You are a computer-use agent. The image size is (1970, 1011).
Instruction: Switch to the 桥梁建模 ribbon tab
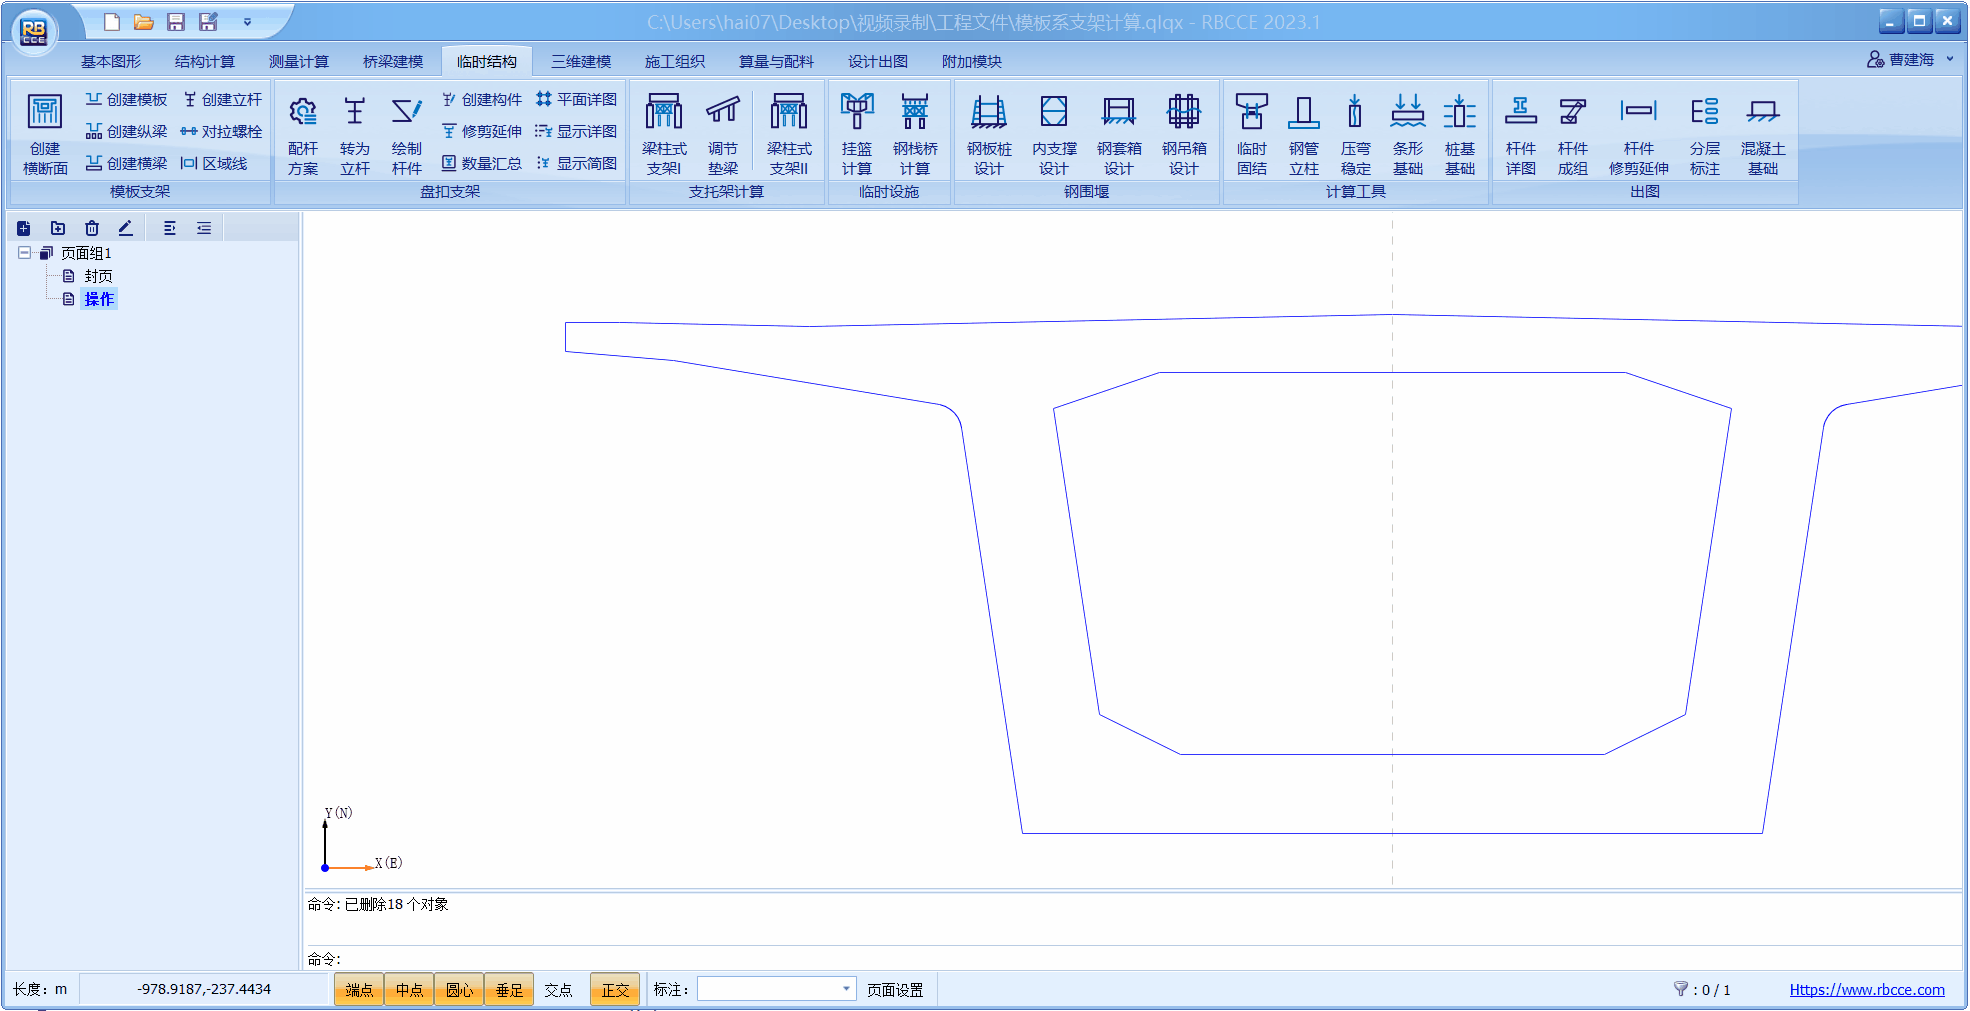392,61
